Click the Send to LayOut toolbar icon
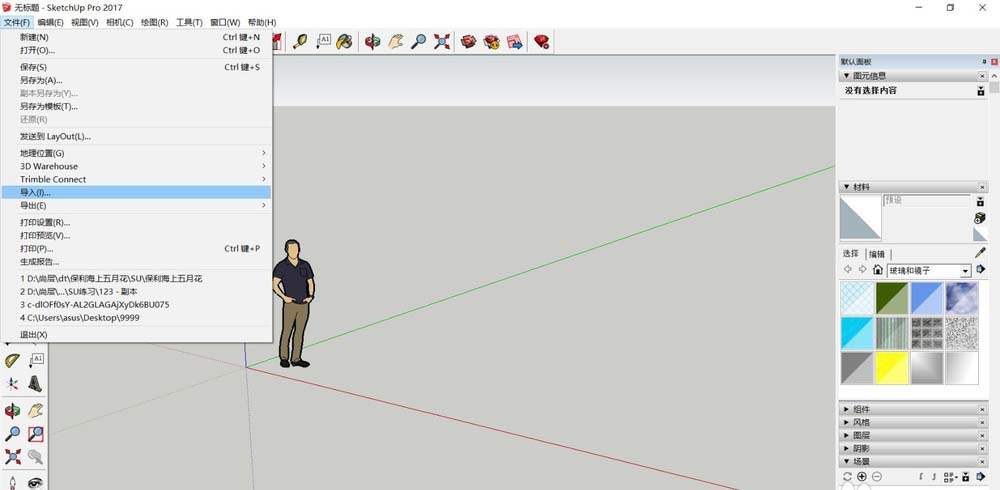 (515, 41)
